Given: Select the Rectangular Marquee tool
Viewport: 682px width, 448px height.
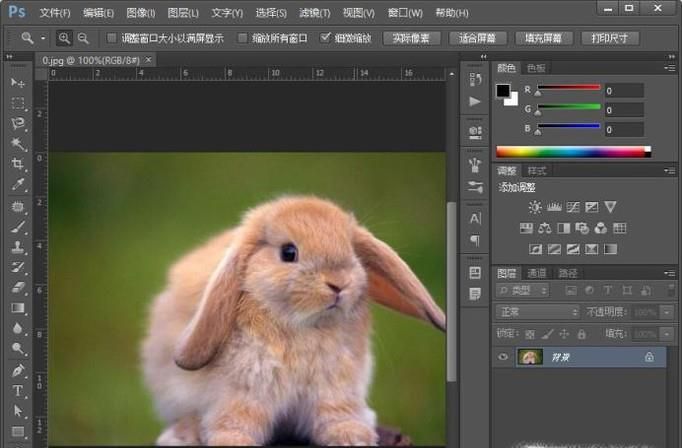Looking at the screenshot, I should [18, 103].
